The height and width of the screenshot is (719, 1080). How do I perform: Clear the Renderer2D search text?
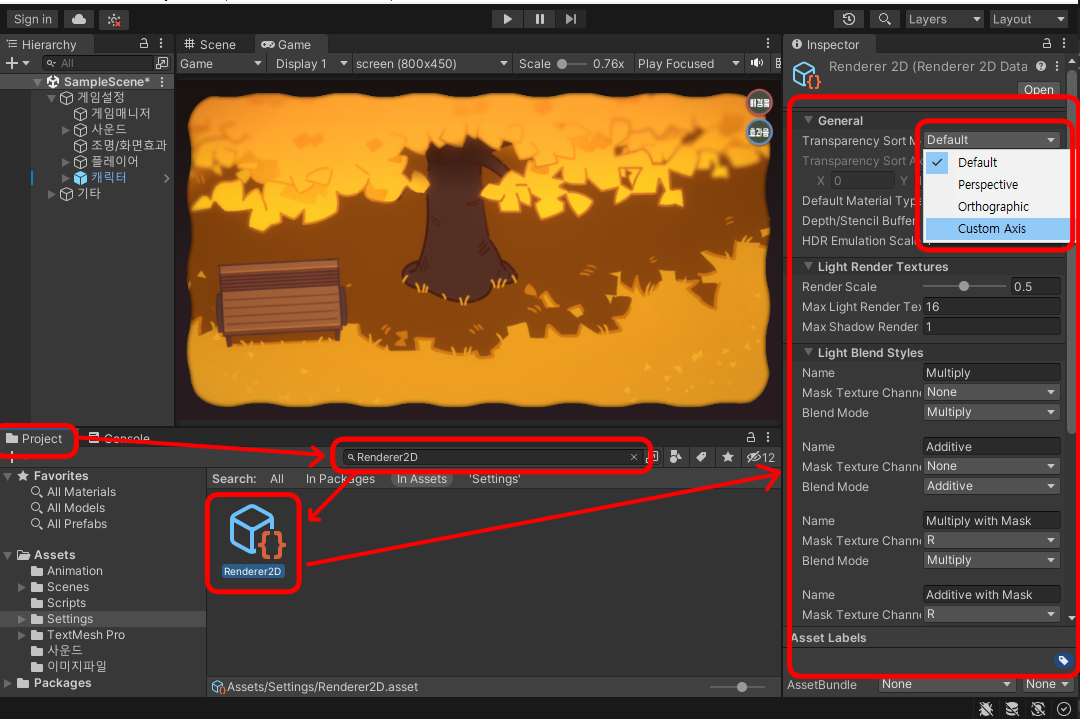point(634,457)
